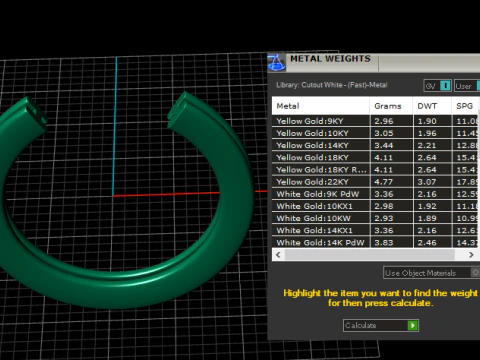This screenshot has width=480, height=360.
Task: Toggle Use Object Materials option
Action: tap(431, 273)
